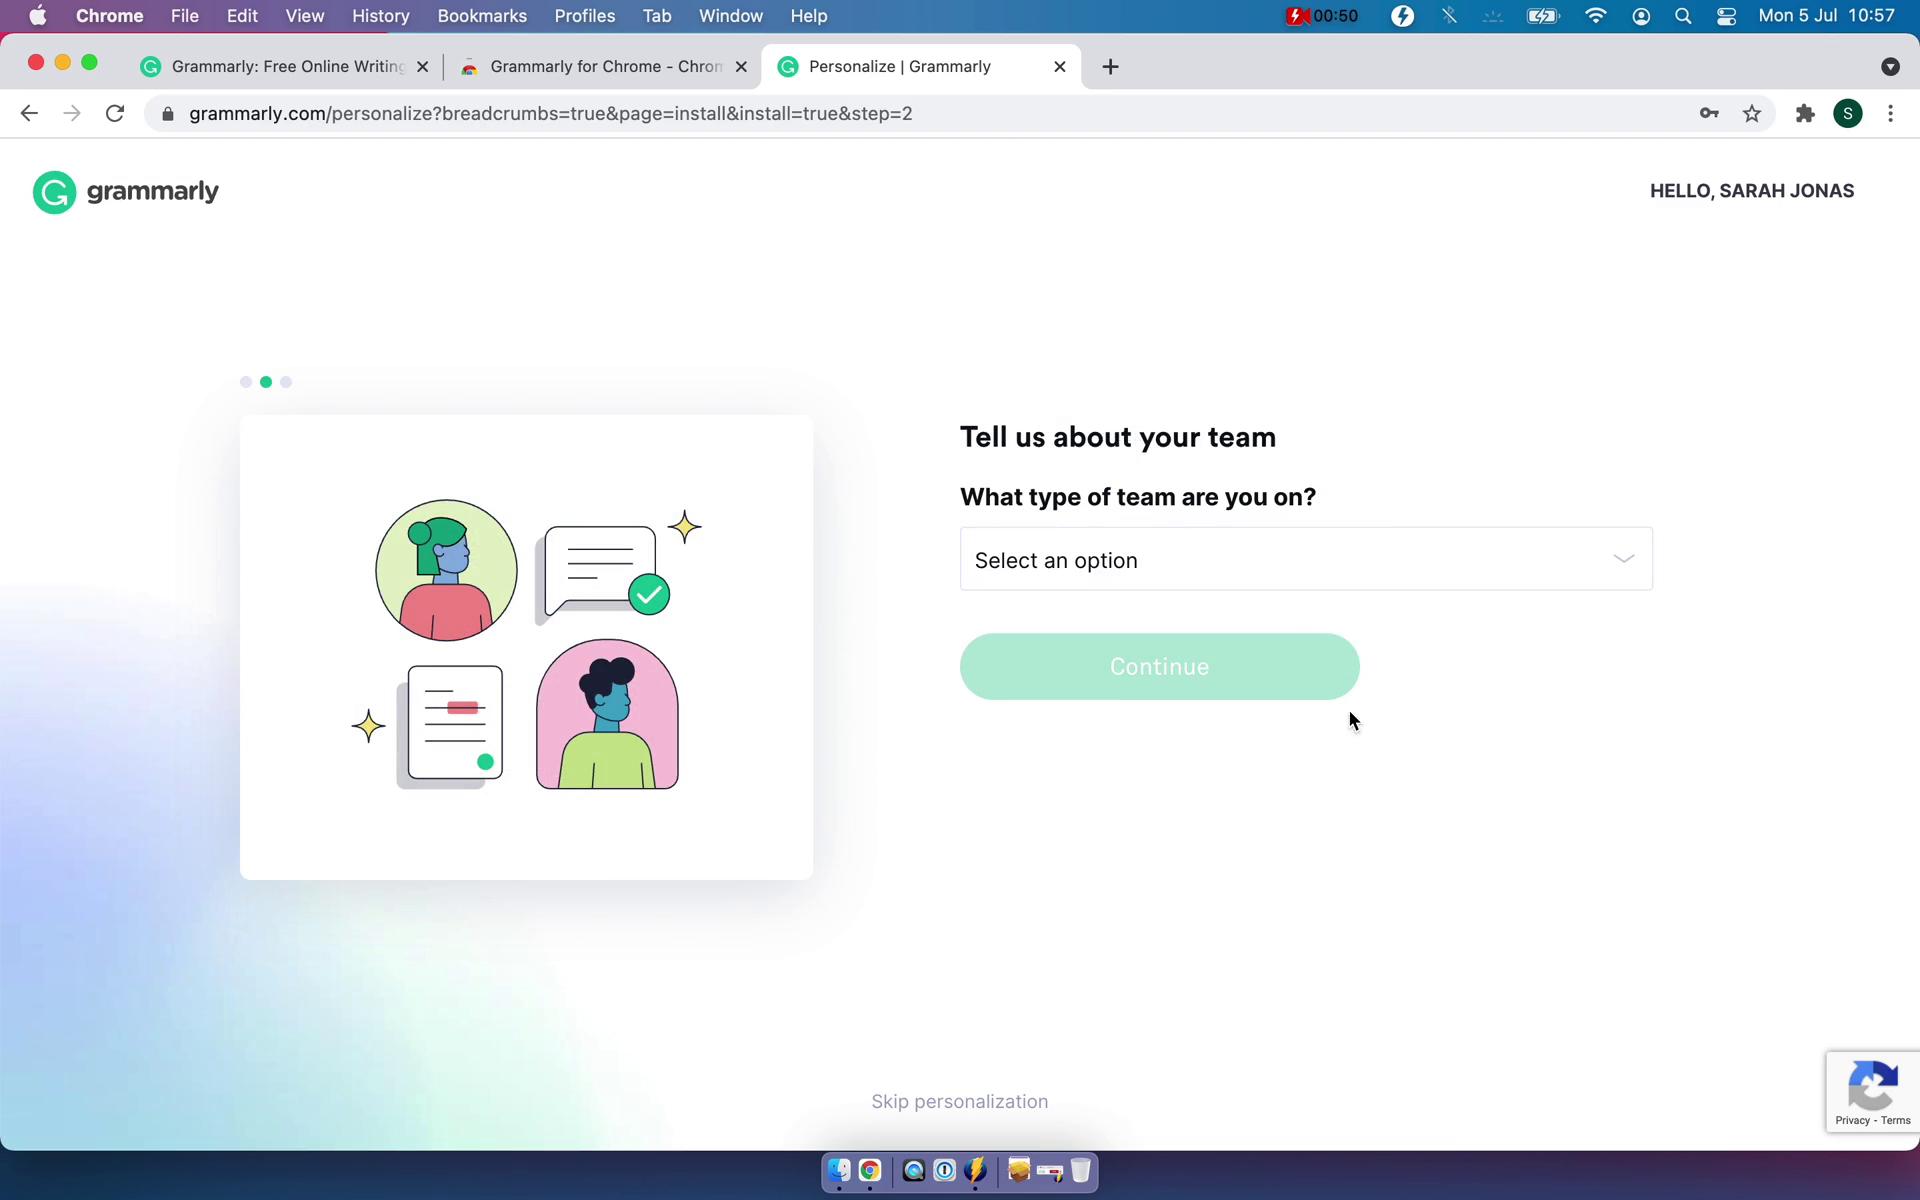Bookmark this page with the star
1920x1200 pixels.
(x=1752, y=114)
